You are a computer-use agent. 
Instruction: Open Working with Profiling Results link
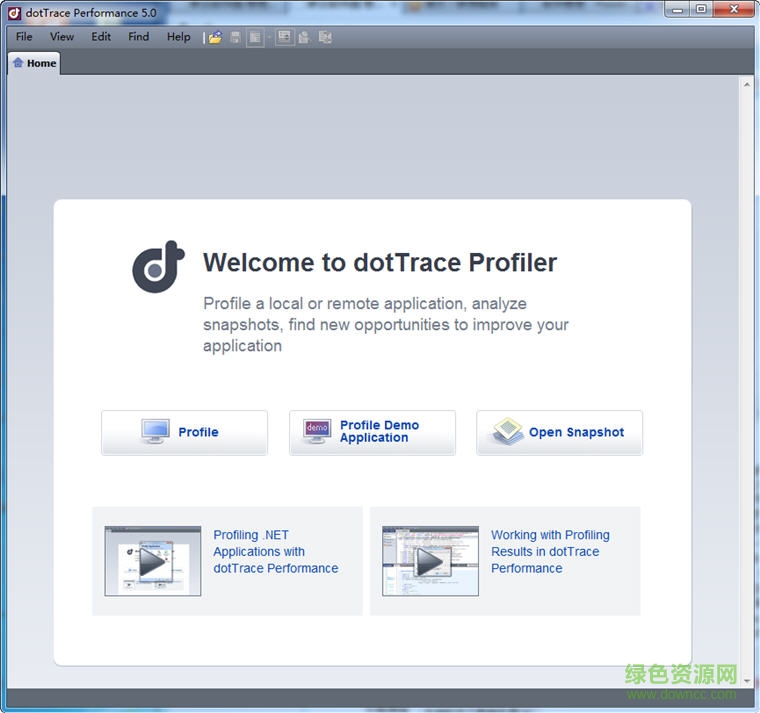click(550, 552)
